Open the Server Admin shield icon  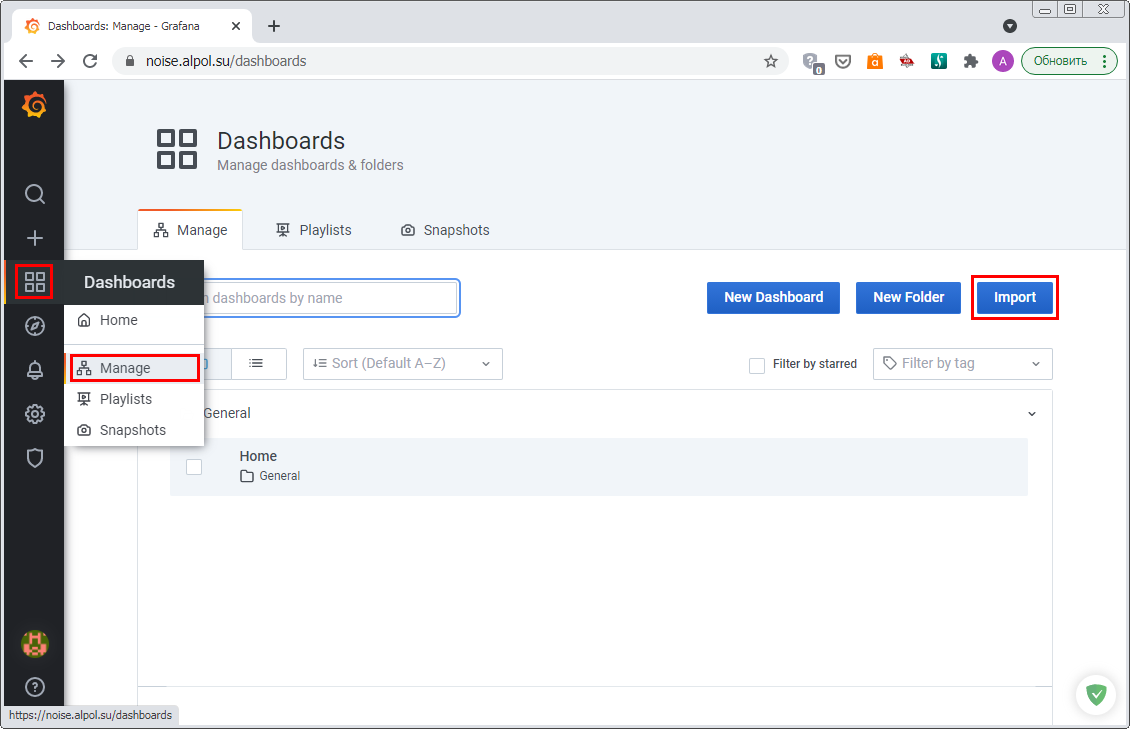[x=35, y=458]
